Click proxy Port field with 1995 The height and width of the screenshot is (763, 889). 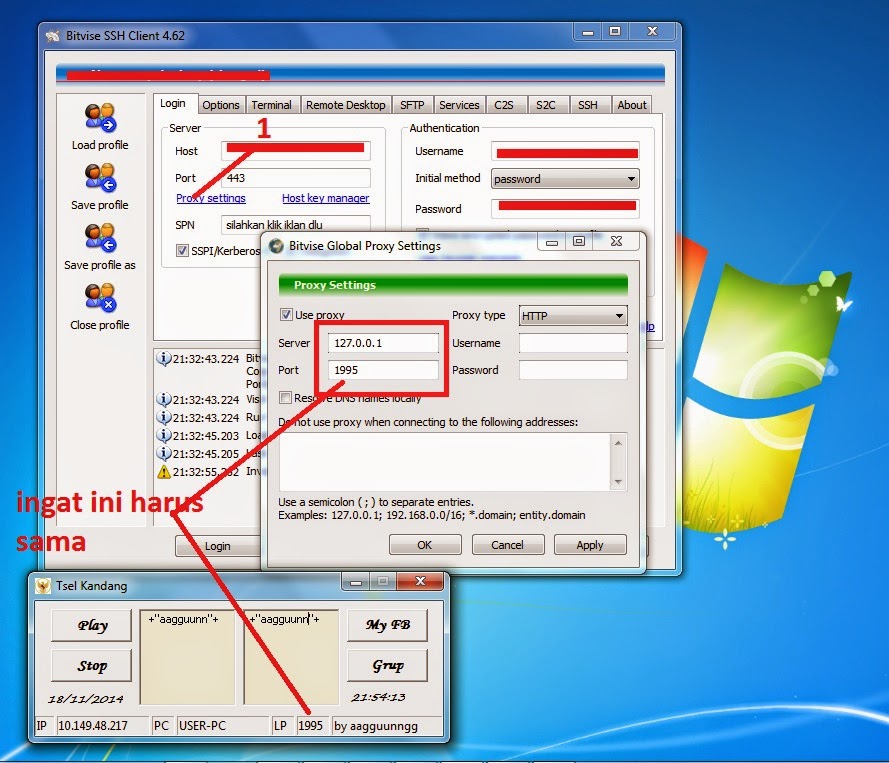coord(383,370)
